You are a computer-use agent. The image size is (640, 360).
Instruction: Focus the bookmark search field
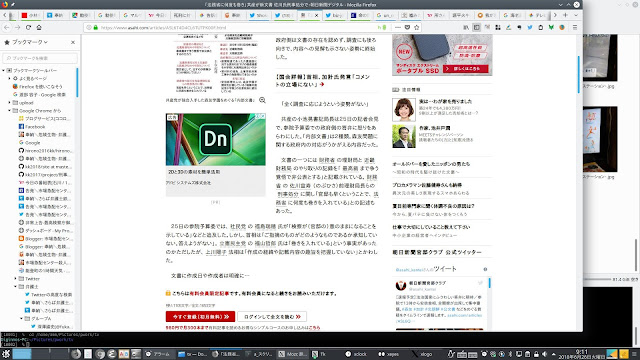pos(40,58)
